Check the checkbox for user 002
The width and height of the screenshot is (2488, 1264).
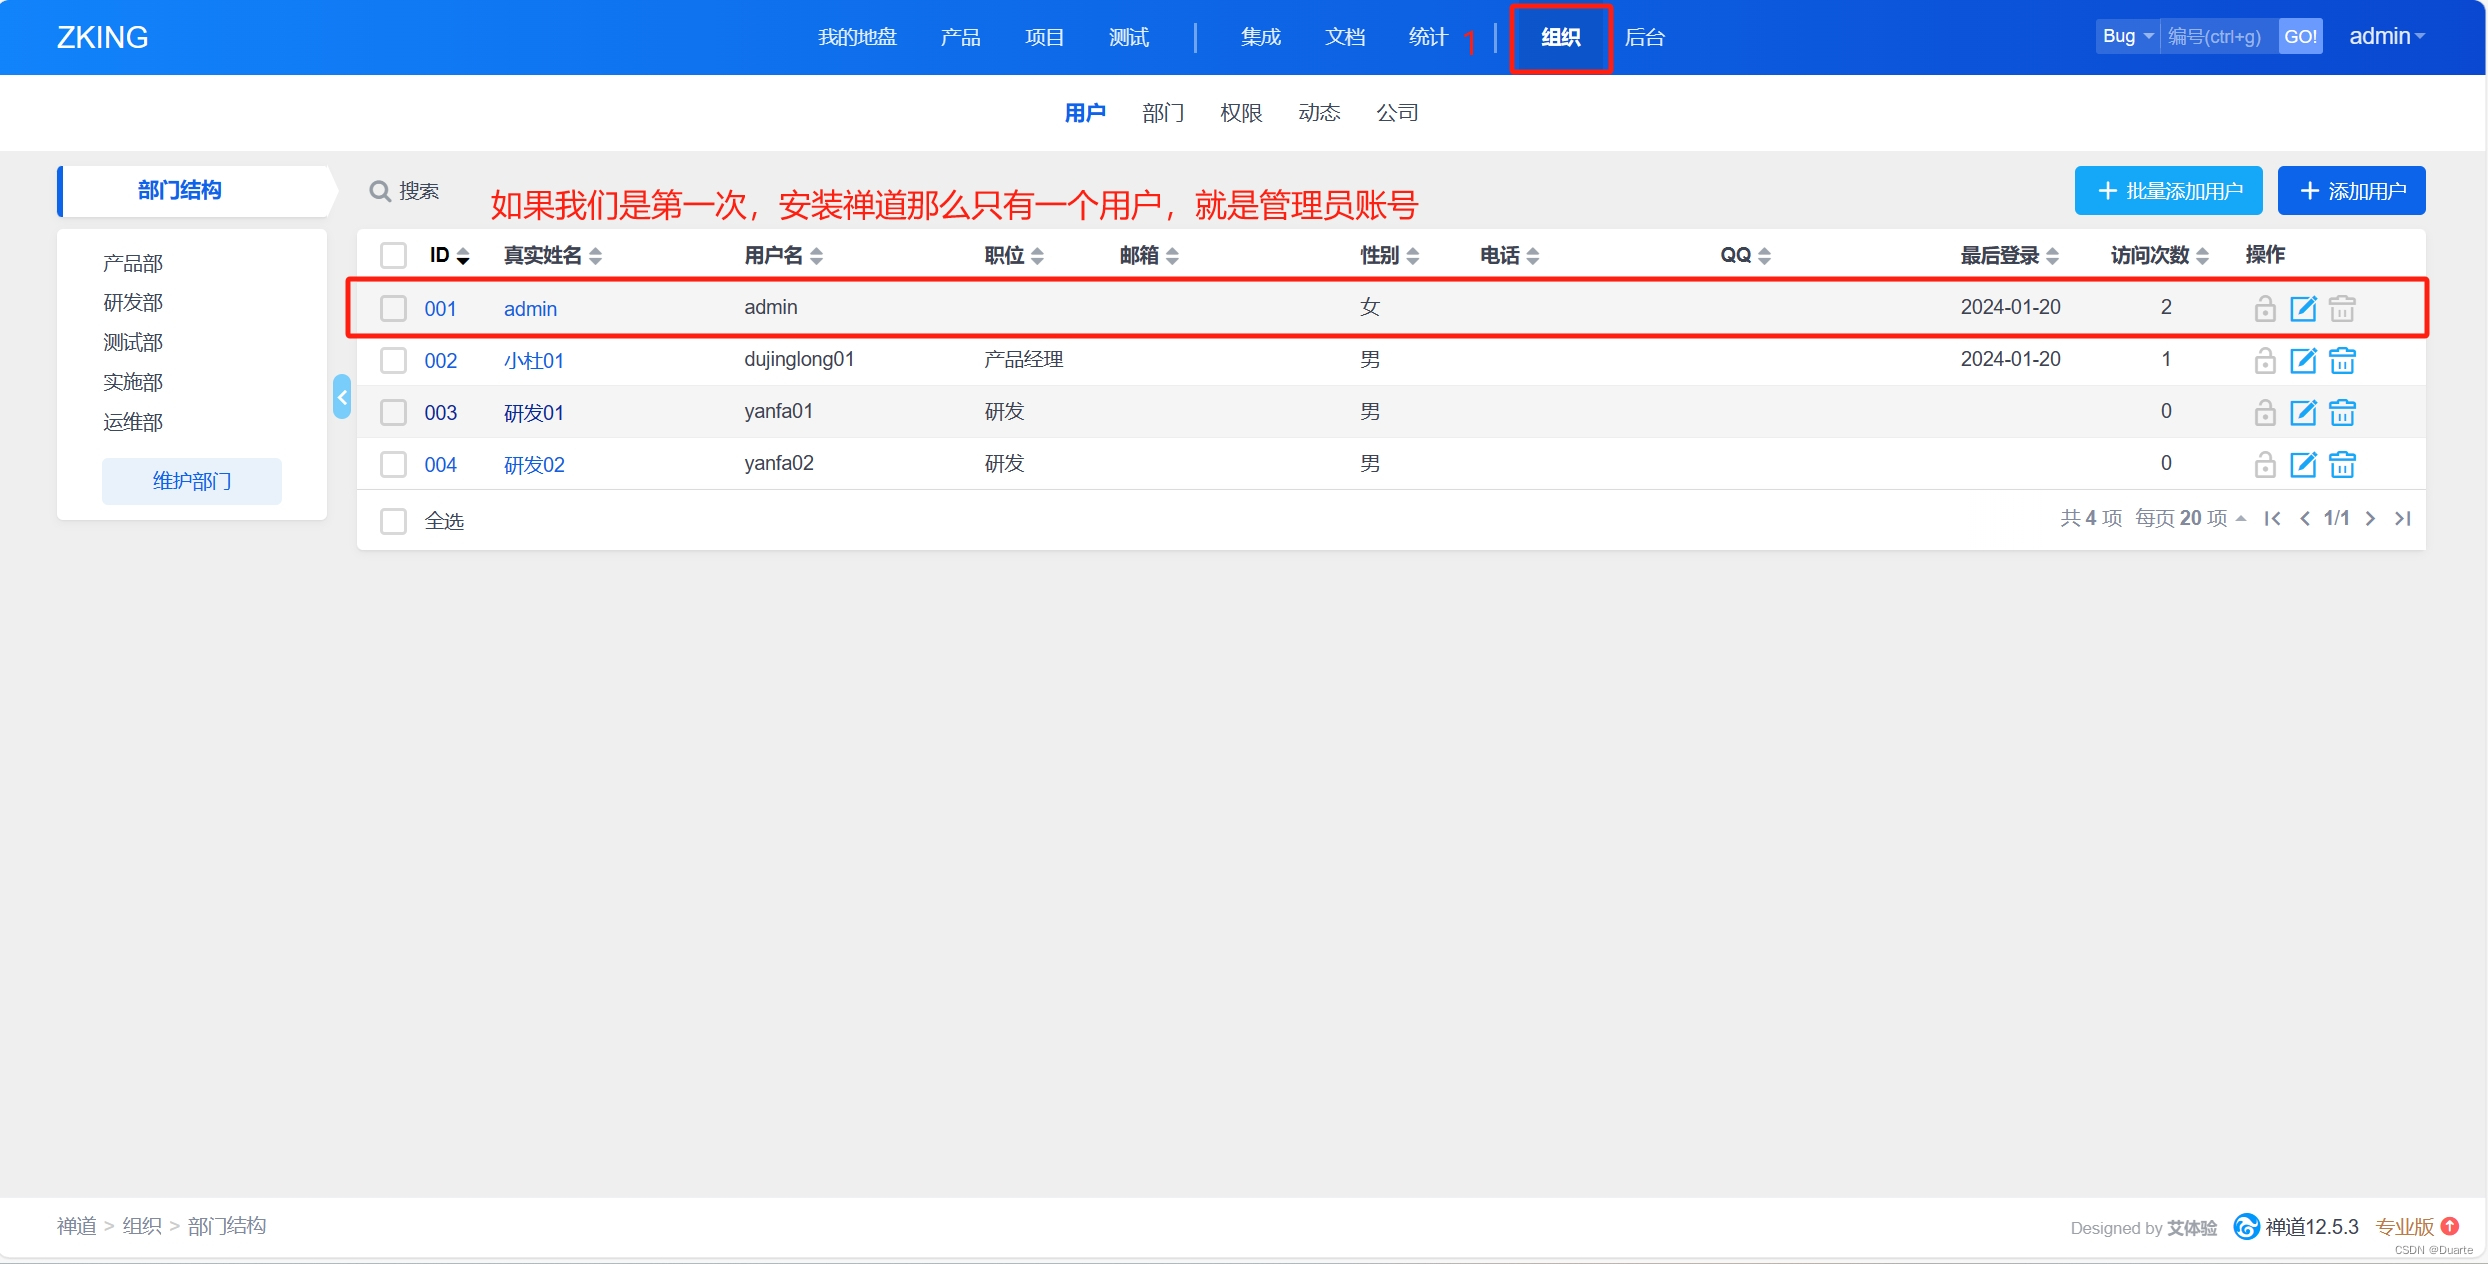click(394, 360)
